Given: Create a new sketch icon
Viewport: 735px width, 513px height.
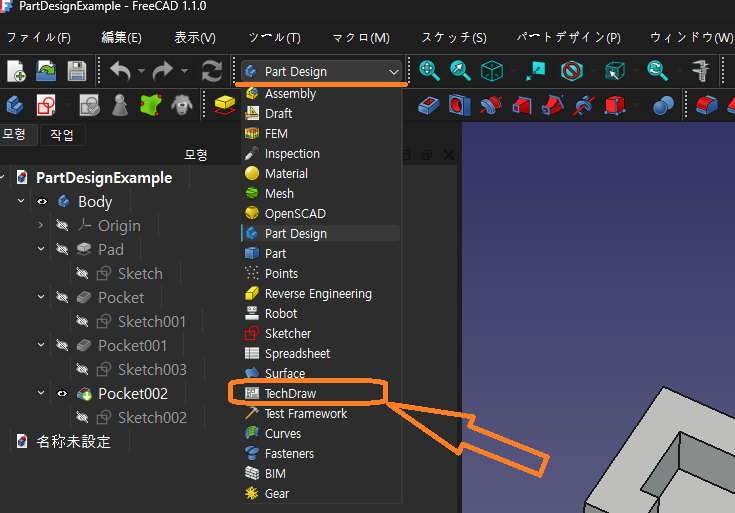Looking at the screenshot, I should 46,105.
